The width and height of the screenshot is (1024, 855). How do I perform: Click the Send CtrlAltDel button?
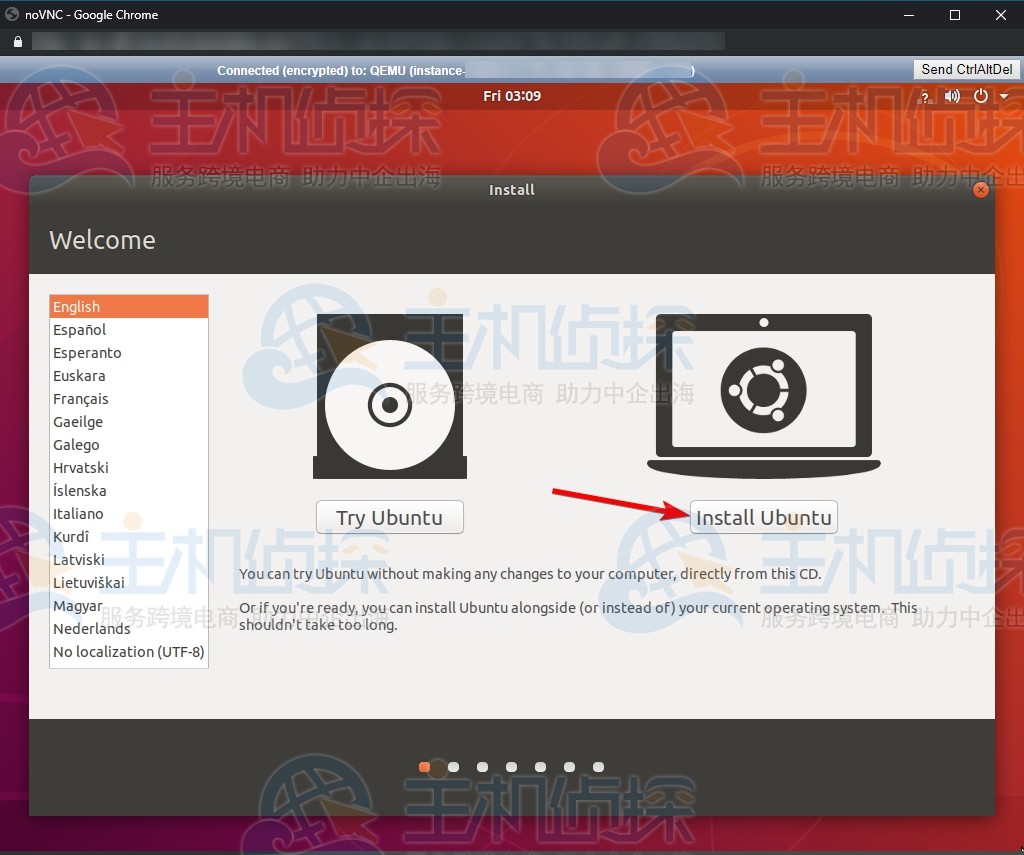coord(967,69)
